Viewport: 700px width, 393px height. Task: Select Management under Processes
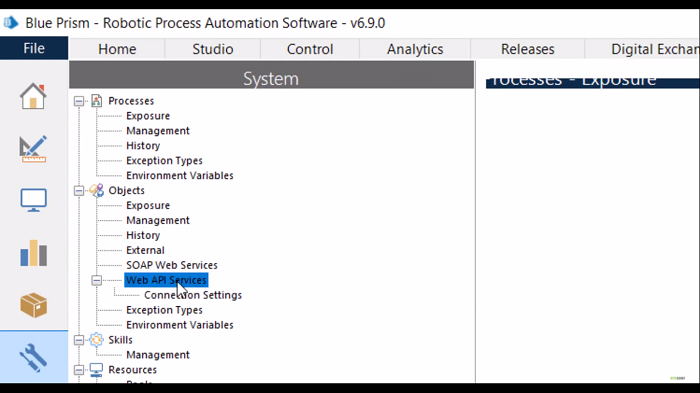pos(158,131)
